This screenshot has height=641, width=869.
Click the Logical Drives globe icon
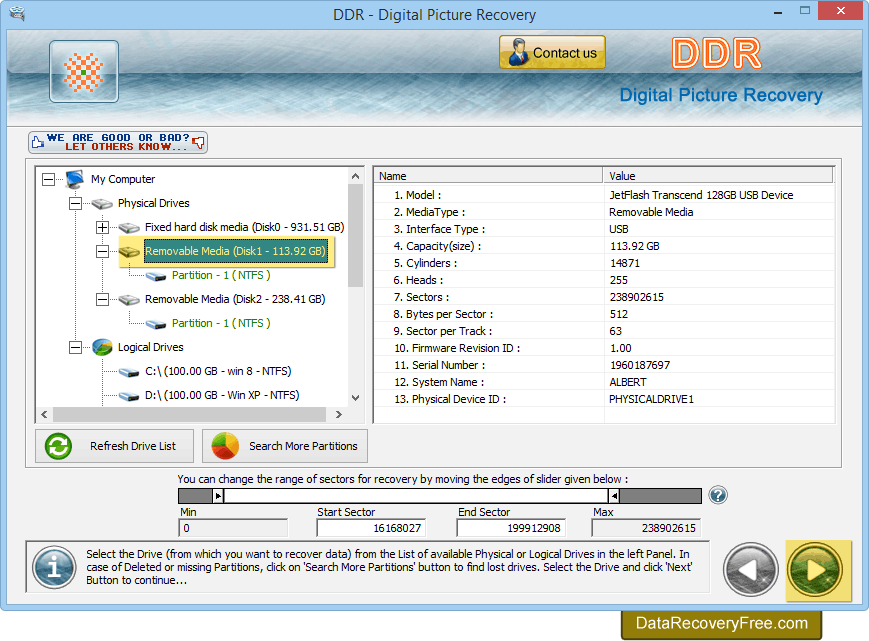point(102,347)
